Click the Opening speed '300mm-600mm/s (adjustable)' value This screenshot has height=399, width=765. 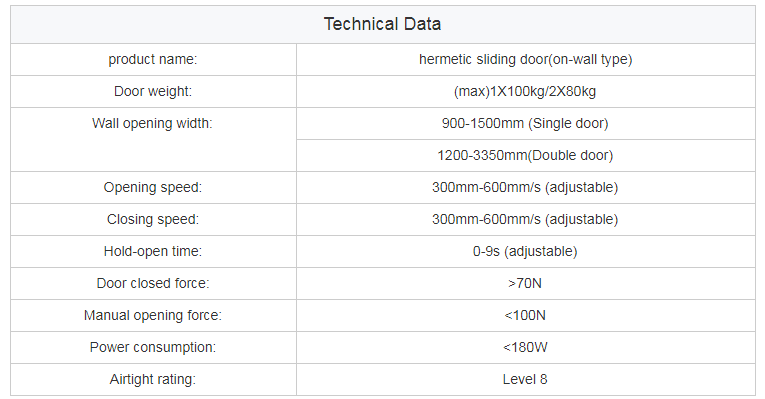point(525,187)
